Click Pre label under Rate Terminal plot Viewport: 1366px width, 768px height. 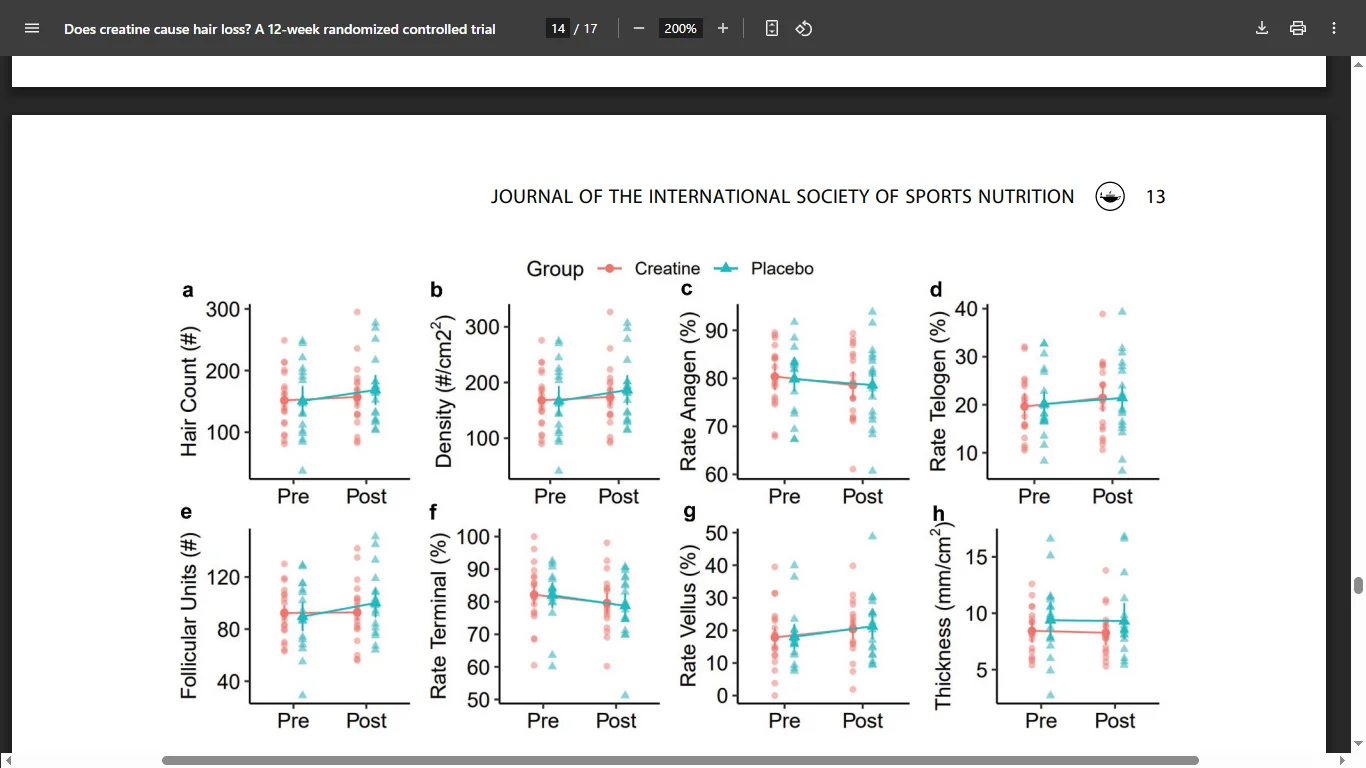click(x=543, y=721)
